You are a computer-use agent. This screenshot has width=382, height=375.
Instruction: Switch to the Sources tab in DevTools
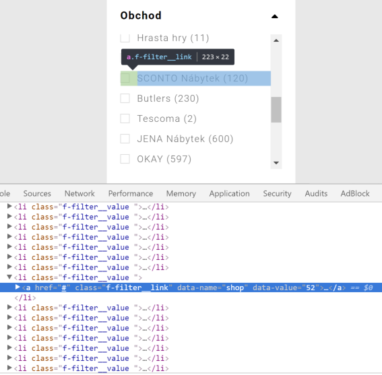(37, 194)
